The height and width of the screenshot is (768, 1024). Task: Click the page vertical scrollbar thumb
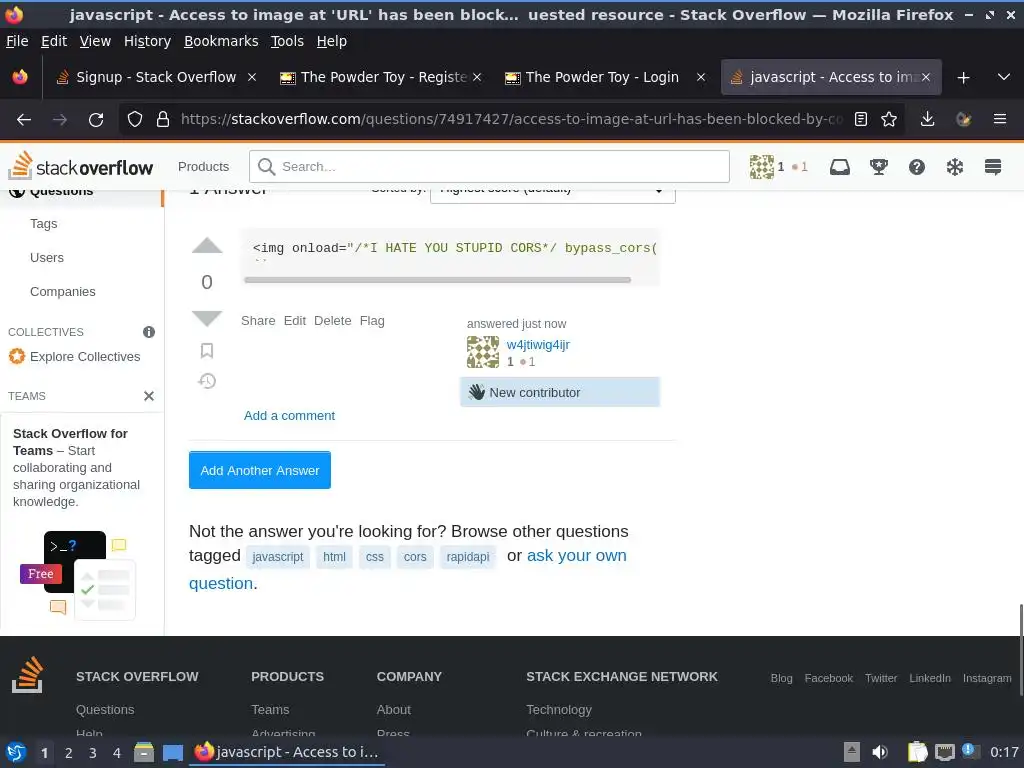[1020, 650]
